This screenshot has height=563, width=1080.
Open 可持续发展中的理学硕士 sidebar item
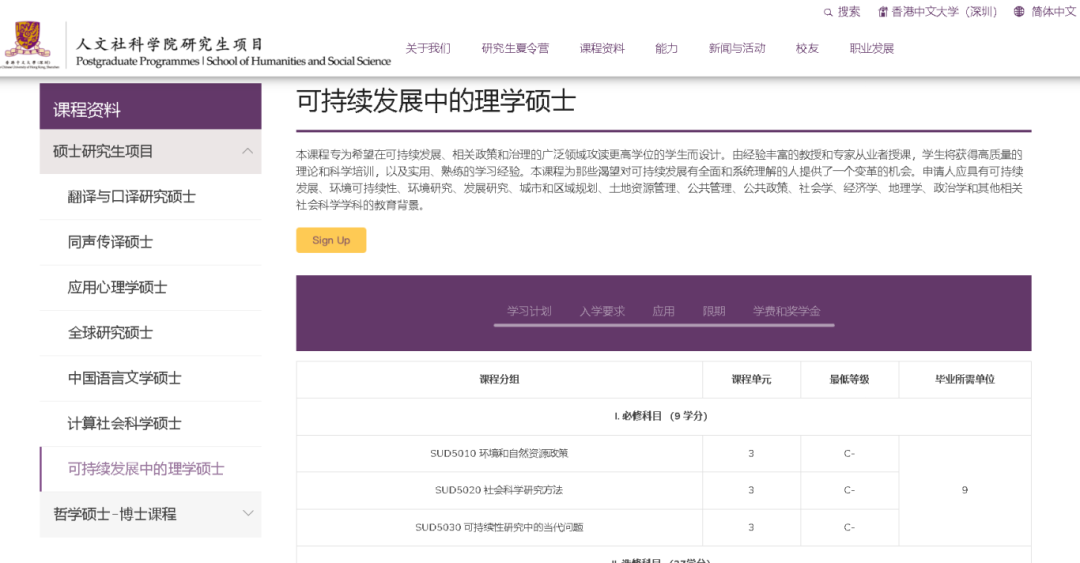145,469
